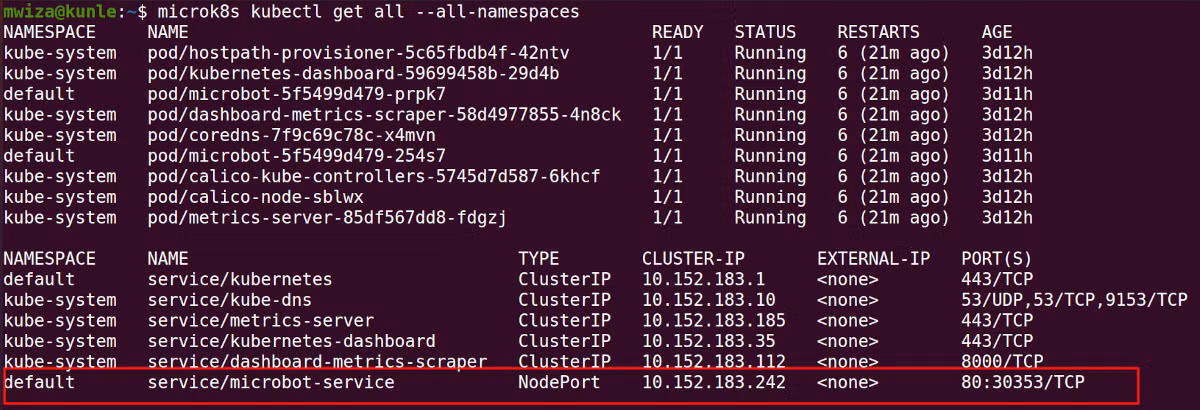Click the 'PORT(S)' column header

pyautogui.click(x=997, y=259)
